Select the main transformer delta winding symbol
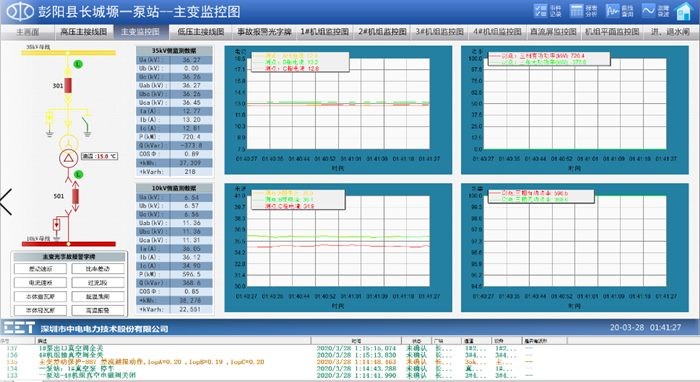Screen dimensions: 700x382 68,158
